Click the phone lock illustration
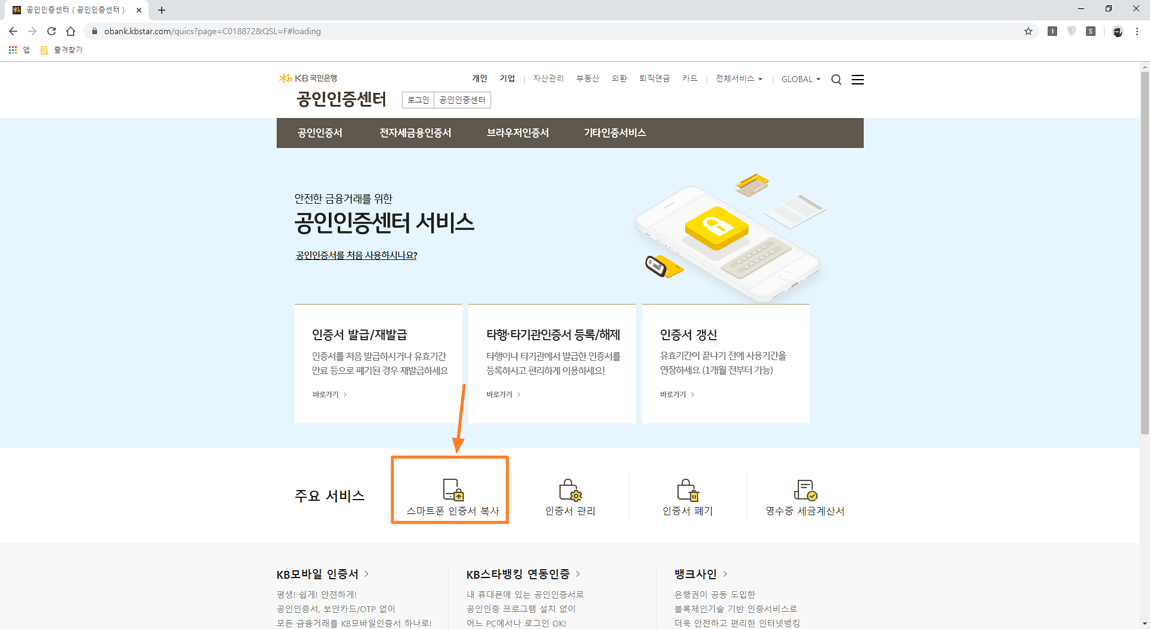The image size is (1150, 629). tap(728, 238)
